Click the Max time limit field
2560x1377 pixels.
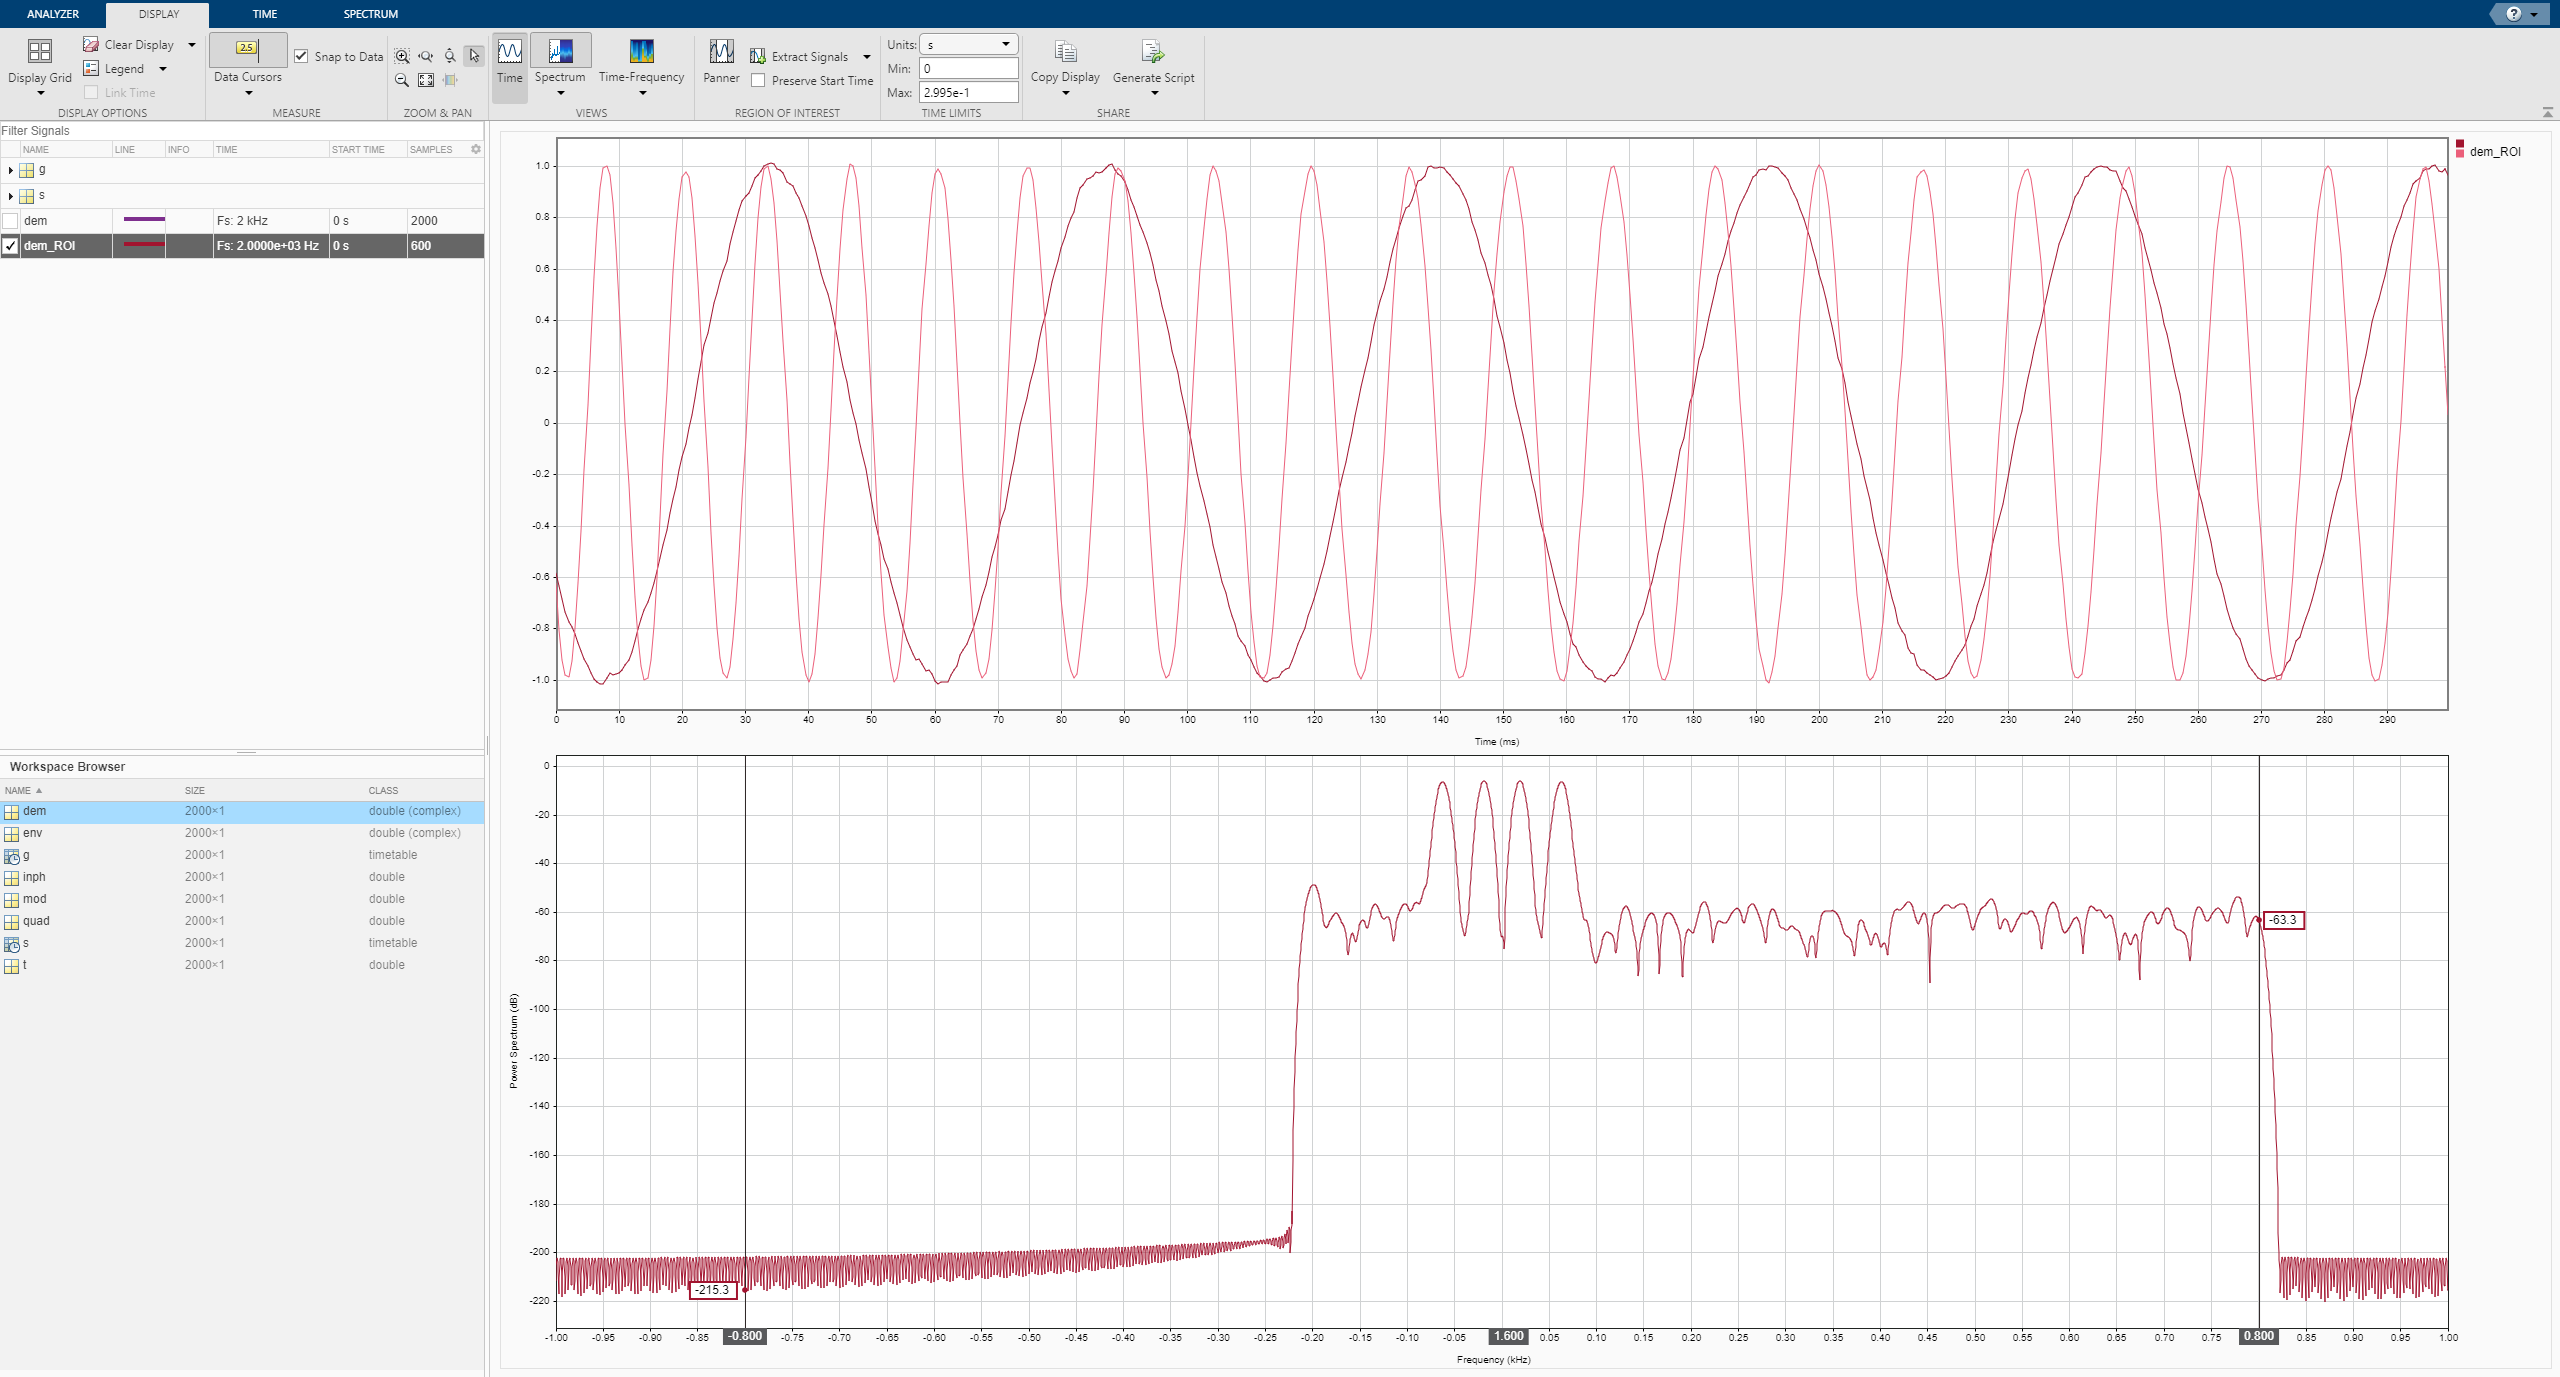click(968, 92)
